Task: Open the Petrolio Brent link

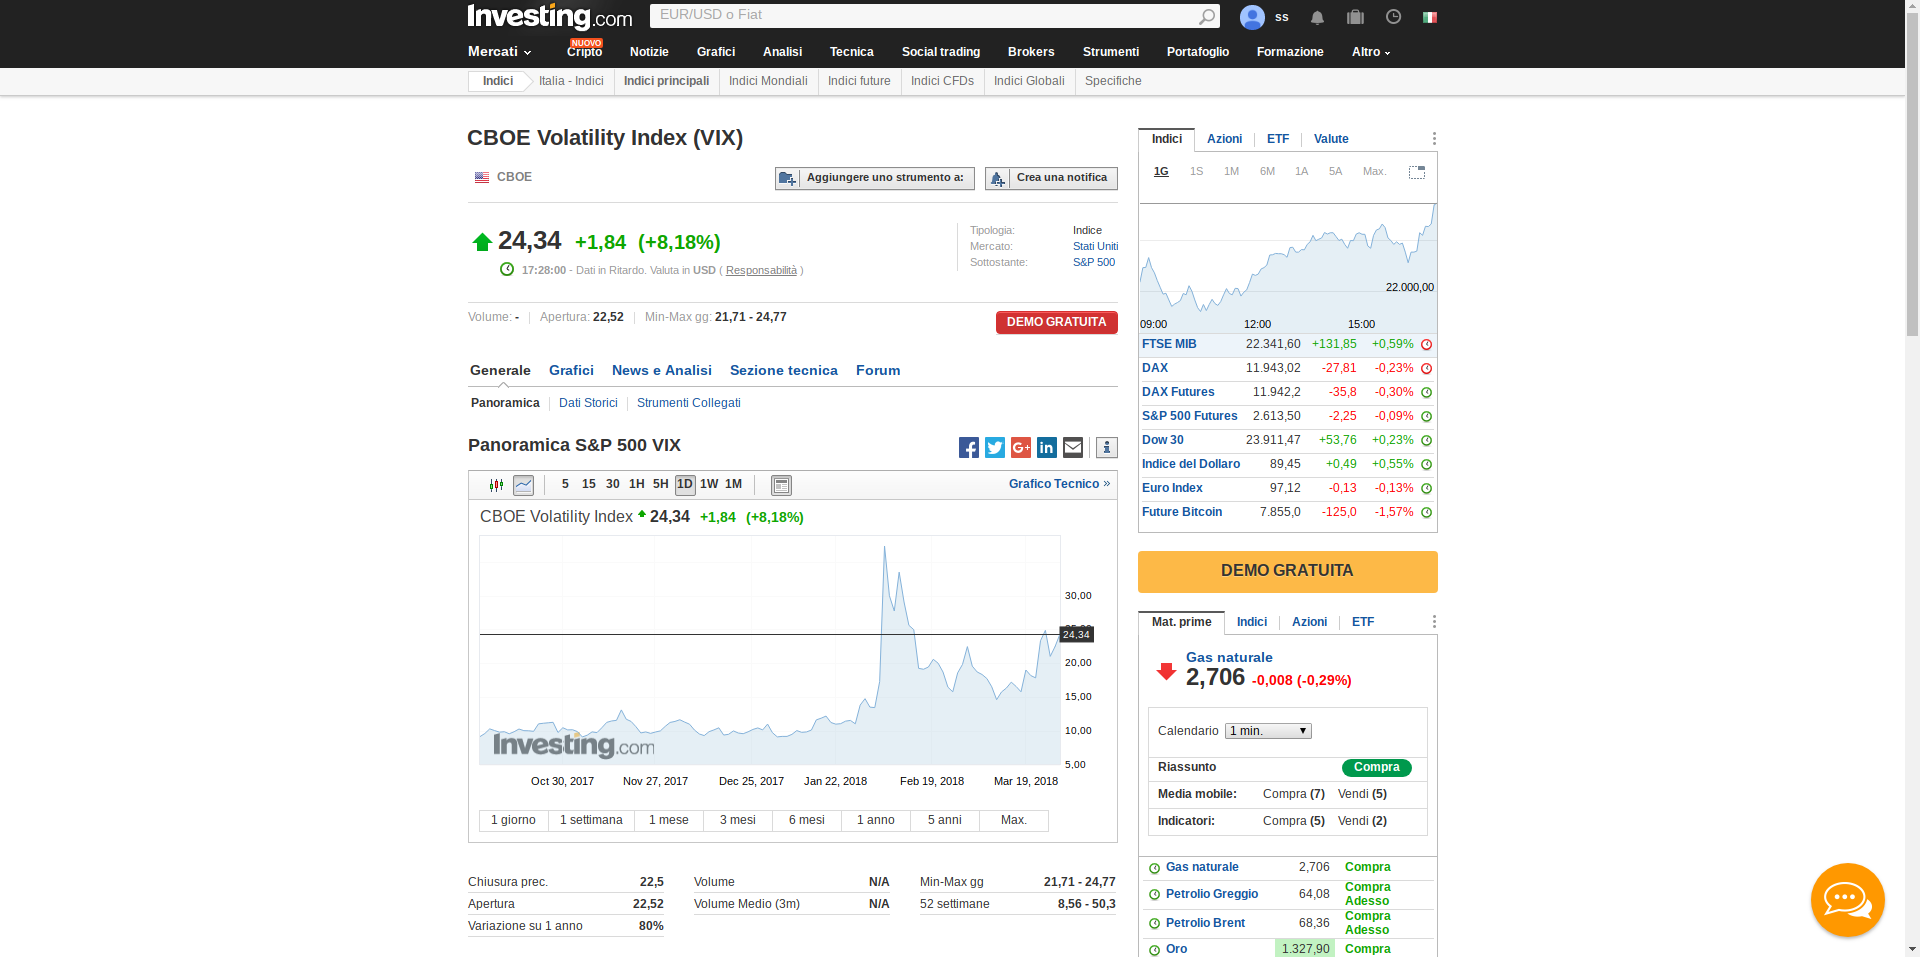Action: [x=1205, y=924]
